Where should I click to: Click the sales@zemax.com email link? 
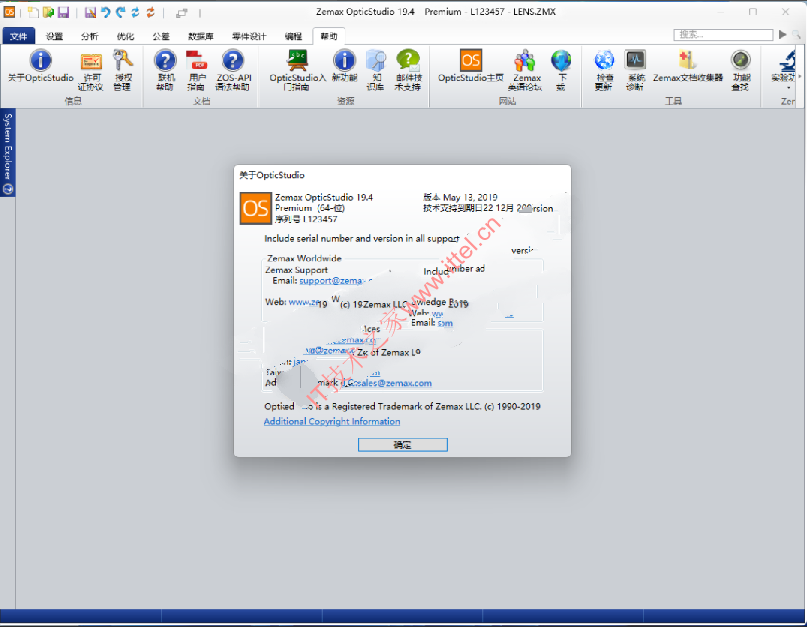click(392, 383)
